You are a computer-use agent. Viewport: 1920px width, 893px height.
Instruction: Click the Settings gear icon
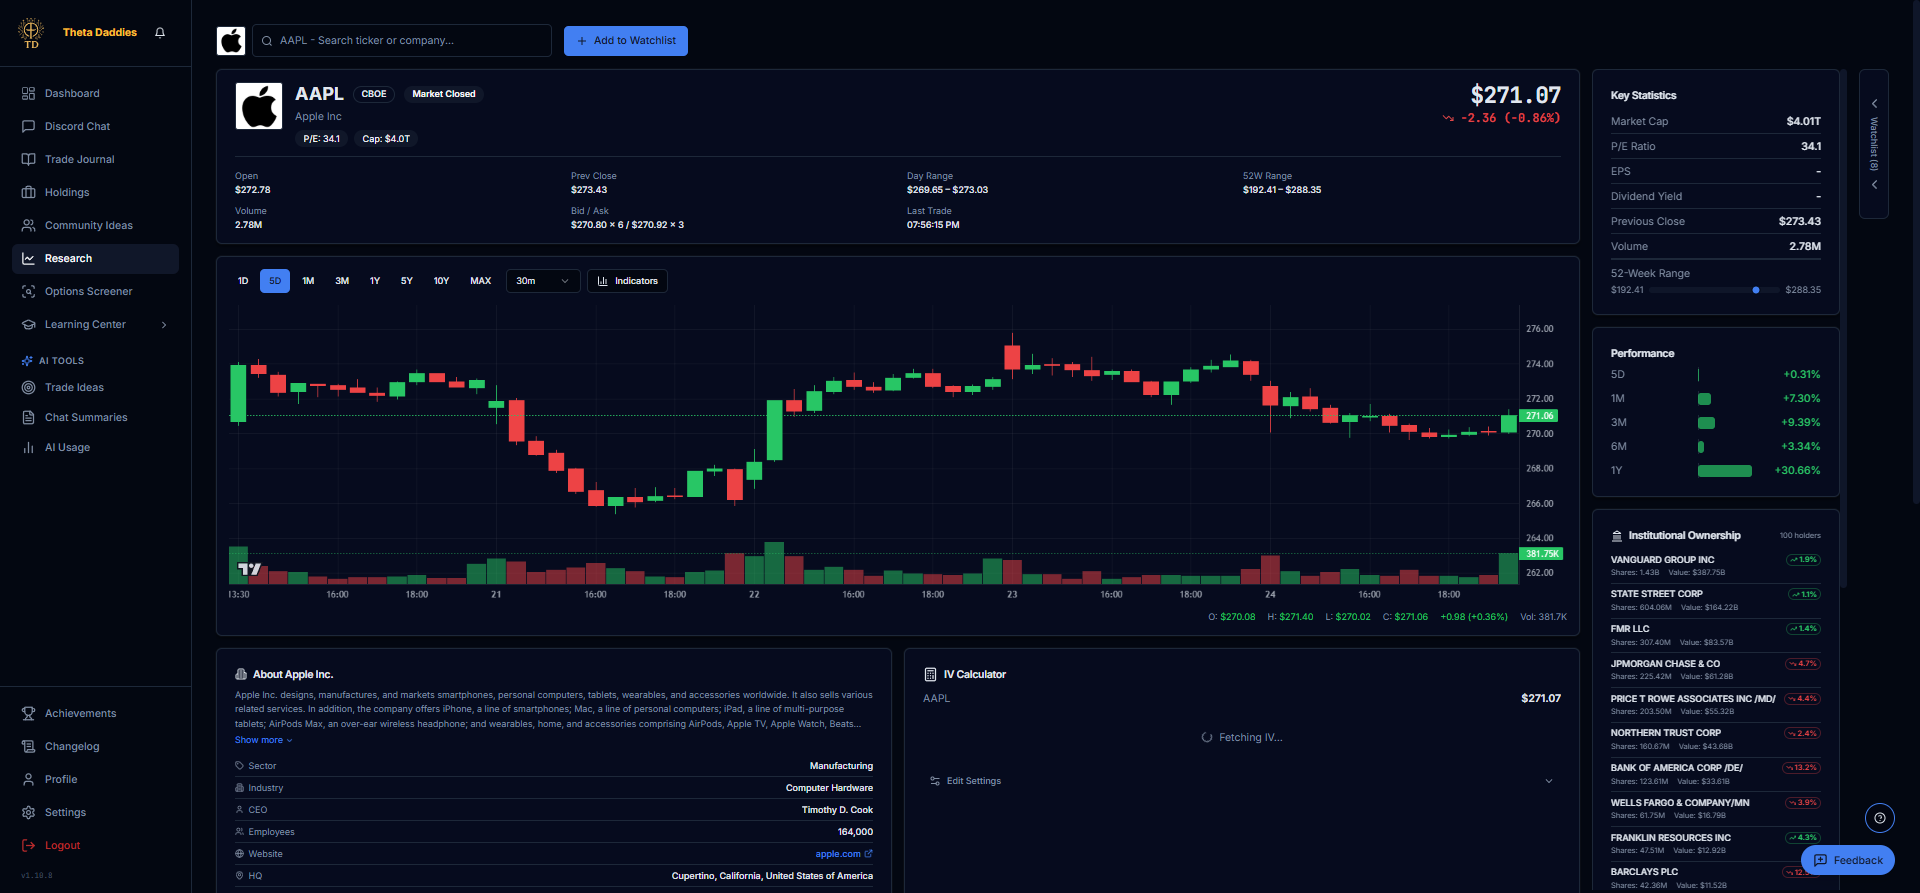click(28, 813)
